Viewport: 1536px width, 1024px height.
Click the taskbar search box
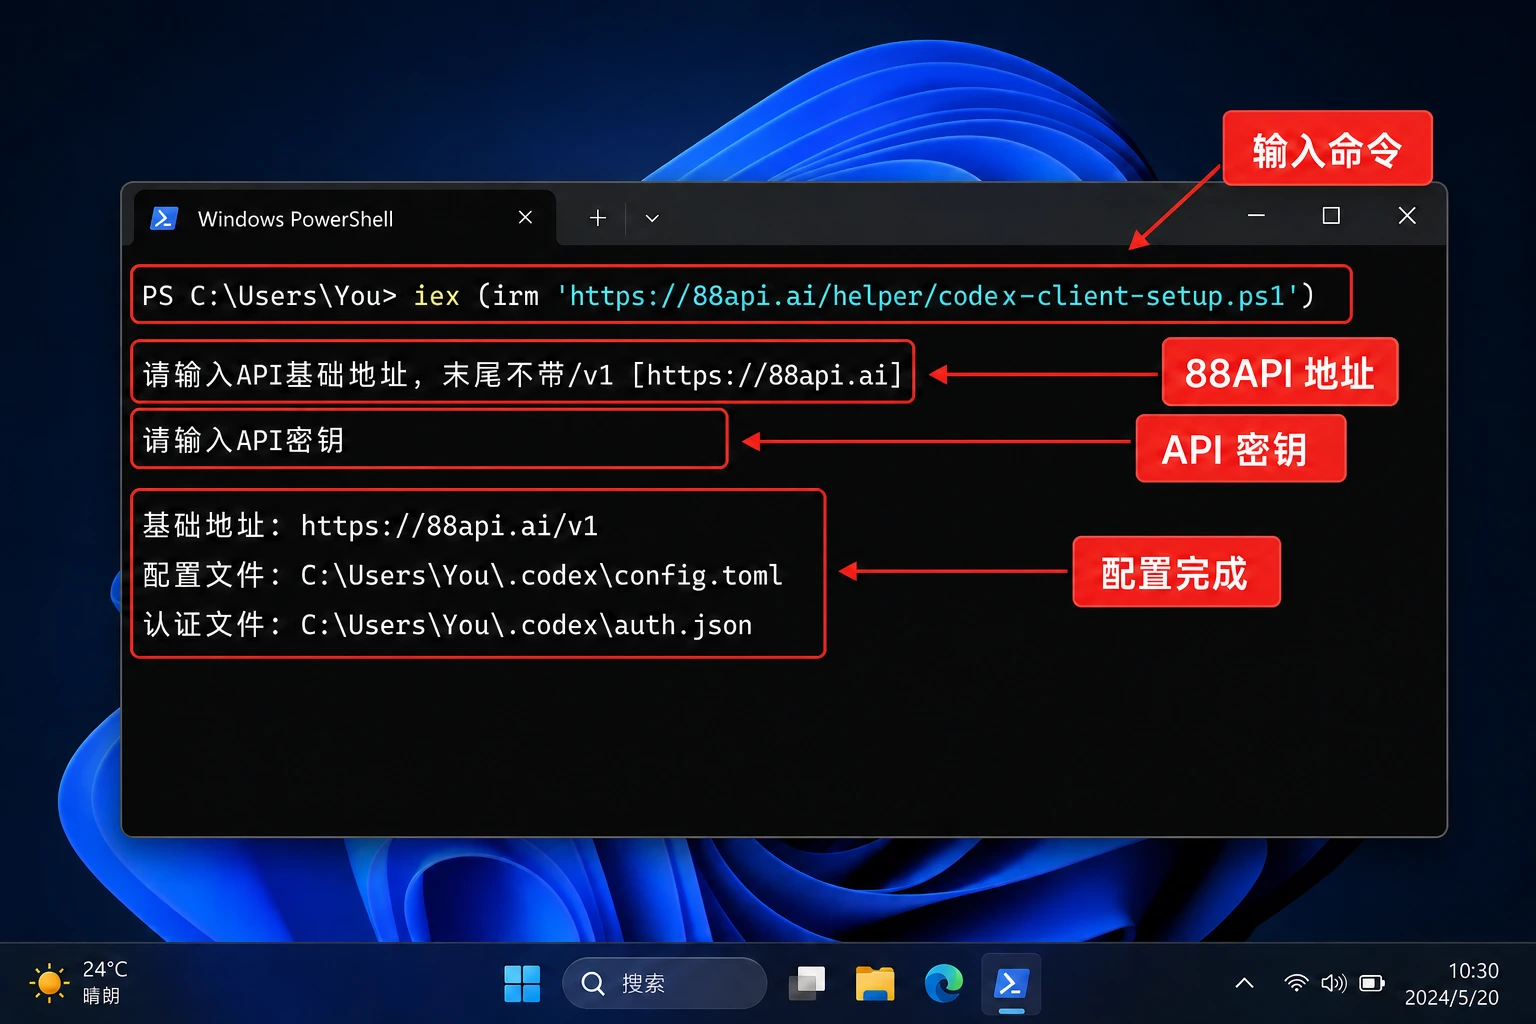pos(664,983)
